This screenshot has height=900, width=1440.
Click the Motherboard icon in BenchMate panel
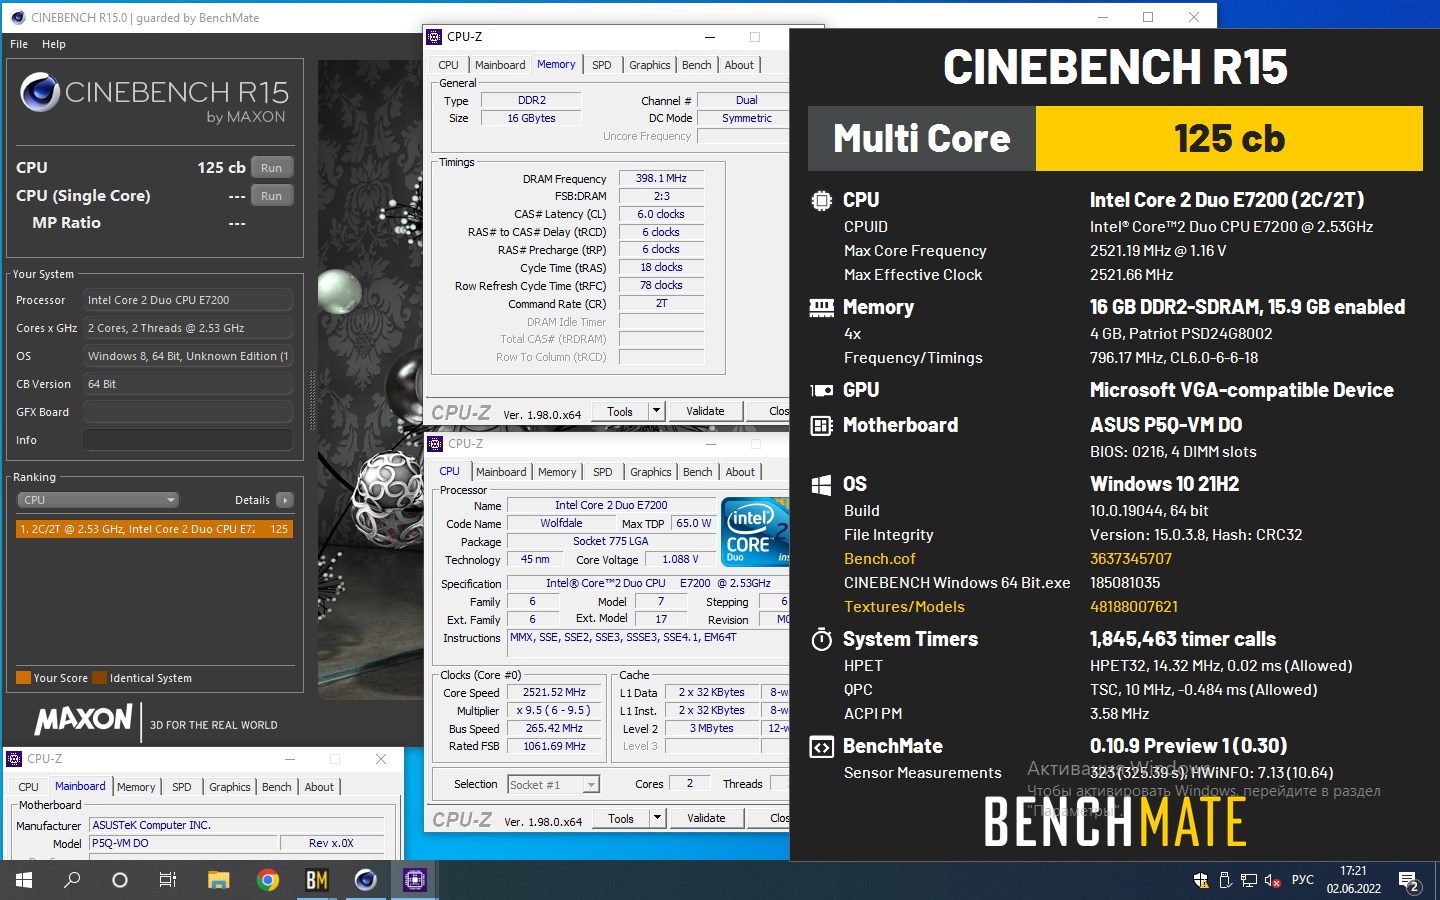pyautogui.click(x=821, y=426)
